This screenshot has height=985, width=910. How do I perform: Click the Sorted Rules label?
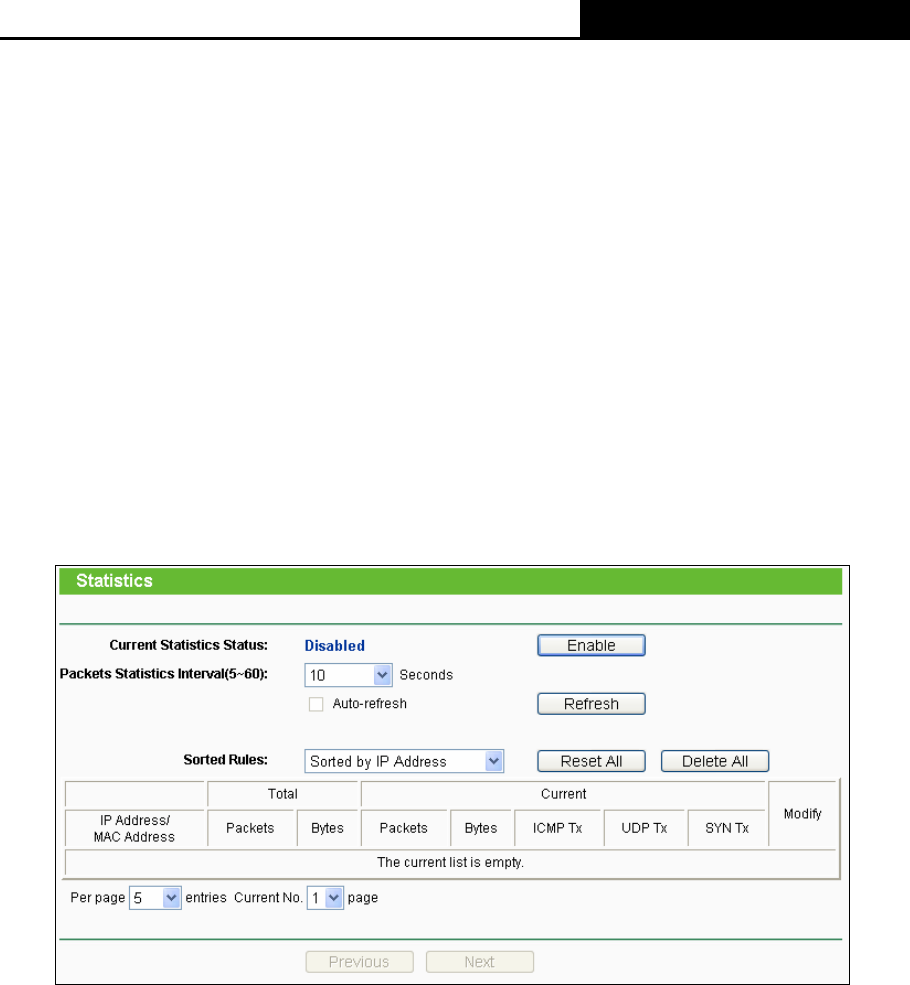225,759
